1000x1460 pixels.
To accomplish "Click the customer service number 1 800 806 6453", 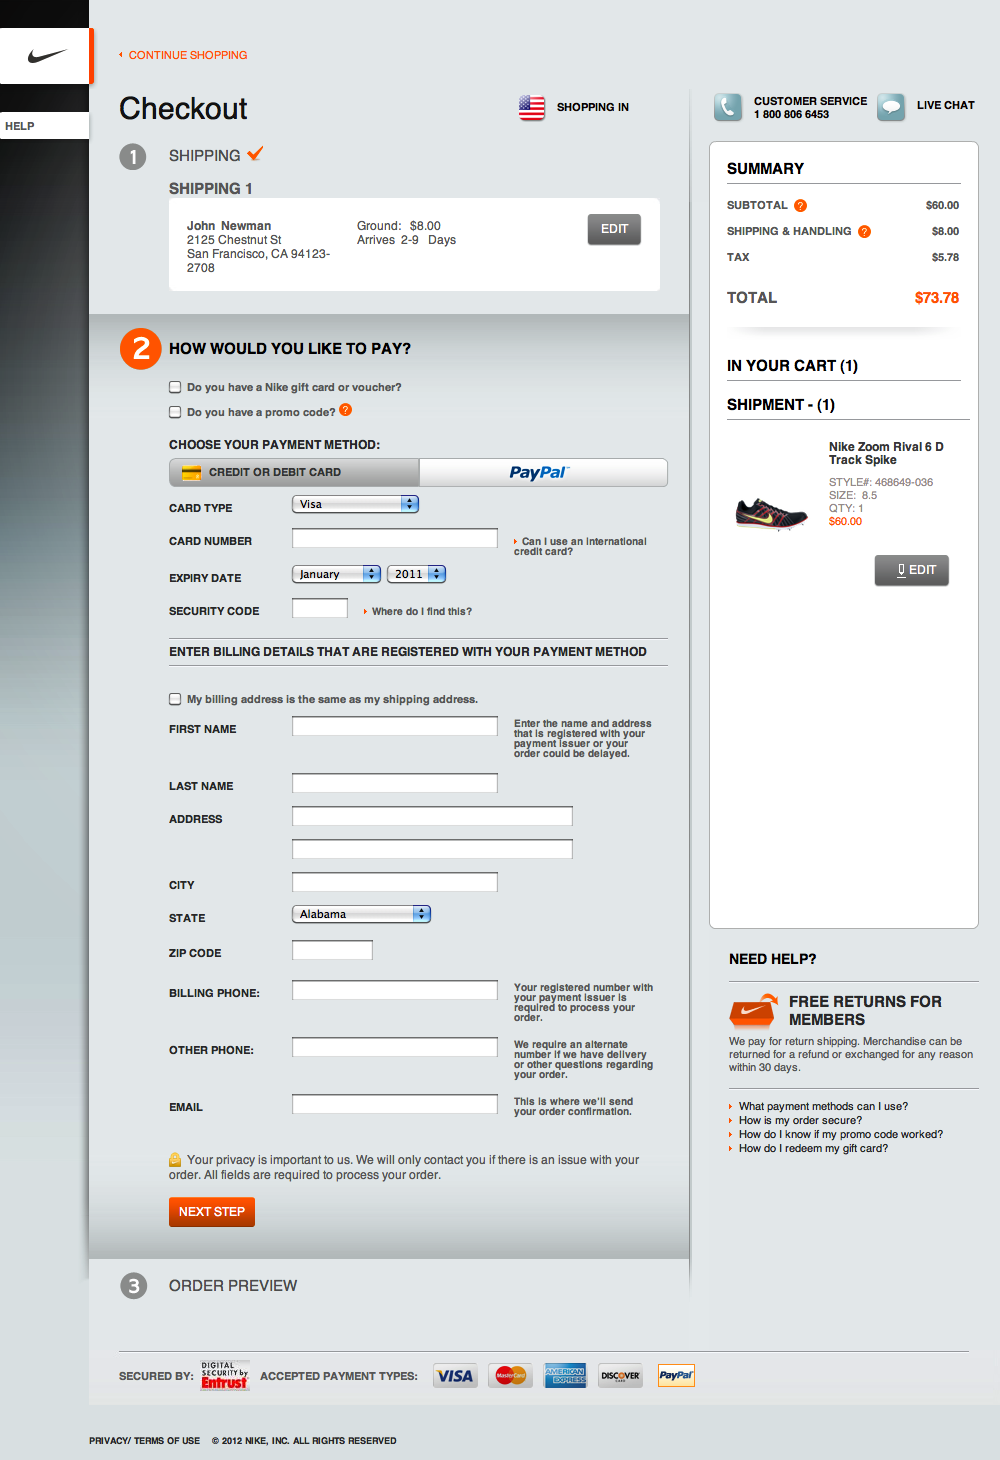I will 791,114.
